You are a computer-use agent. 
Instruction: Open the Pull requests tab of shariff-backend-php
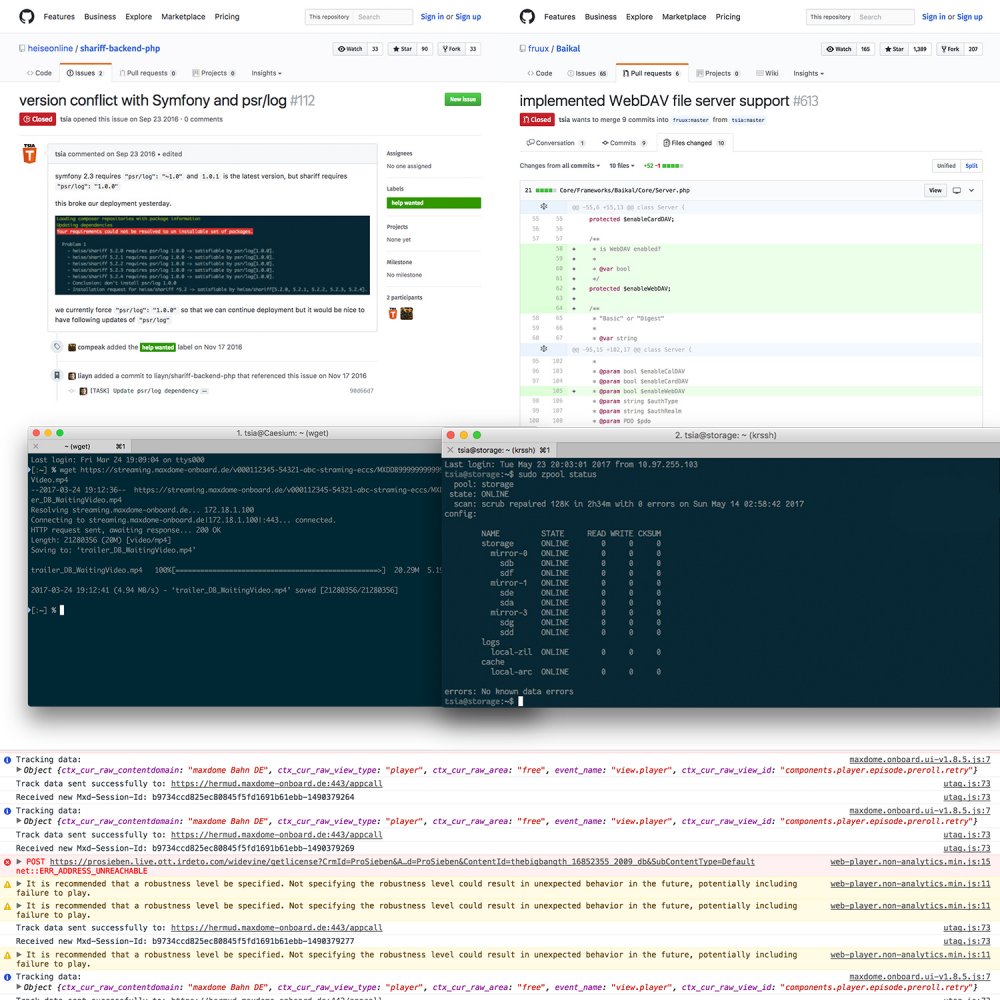[x=148, y=73]
